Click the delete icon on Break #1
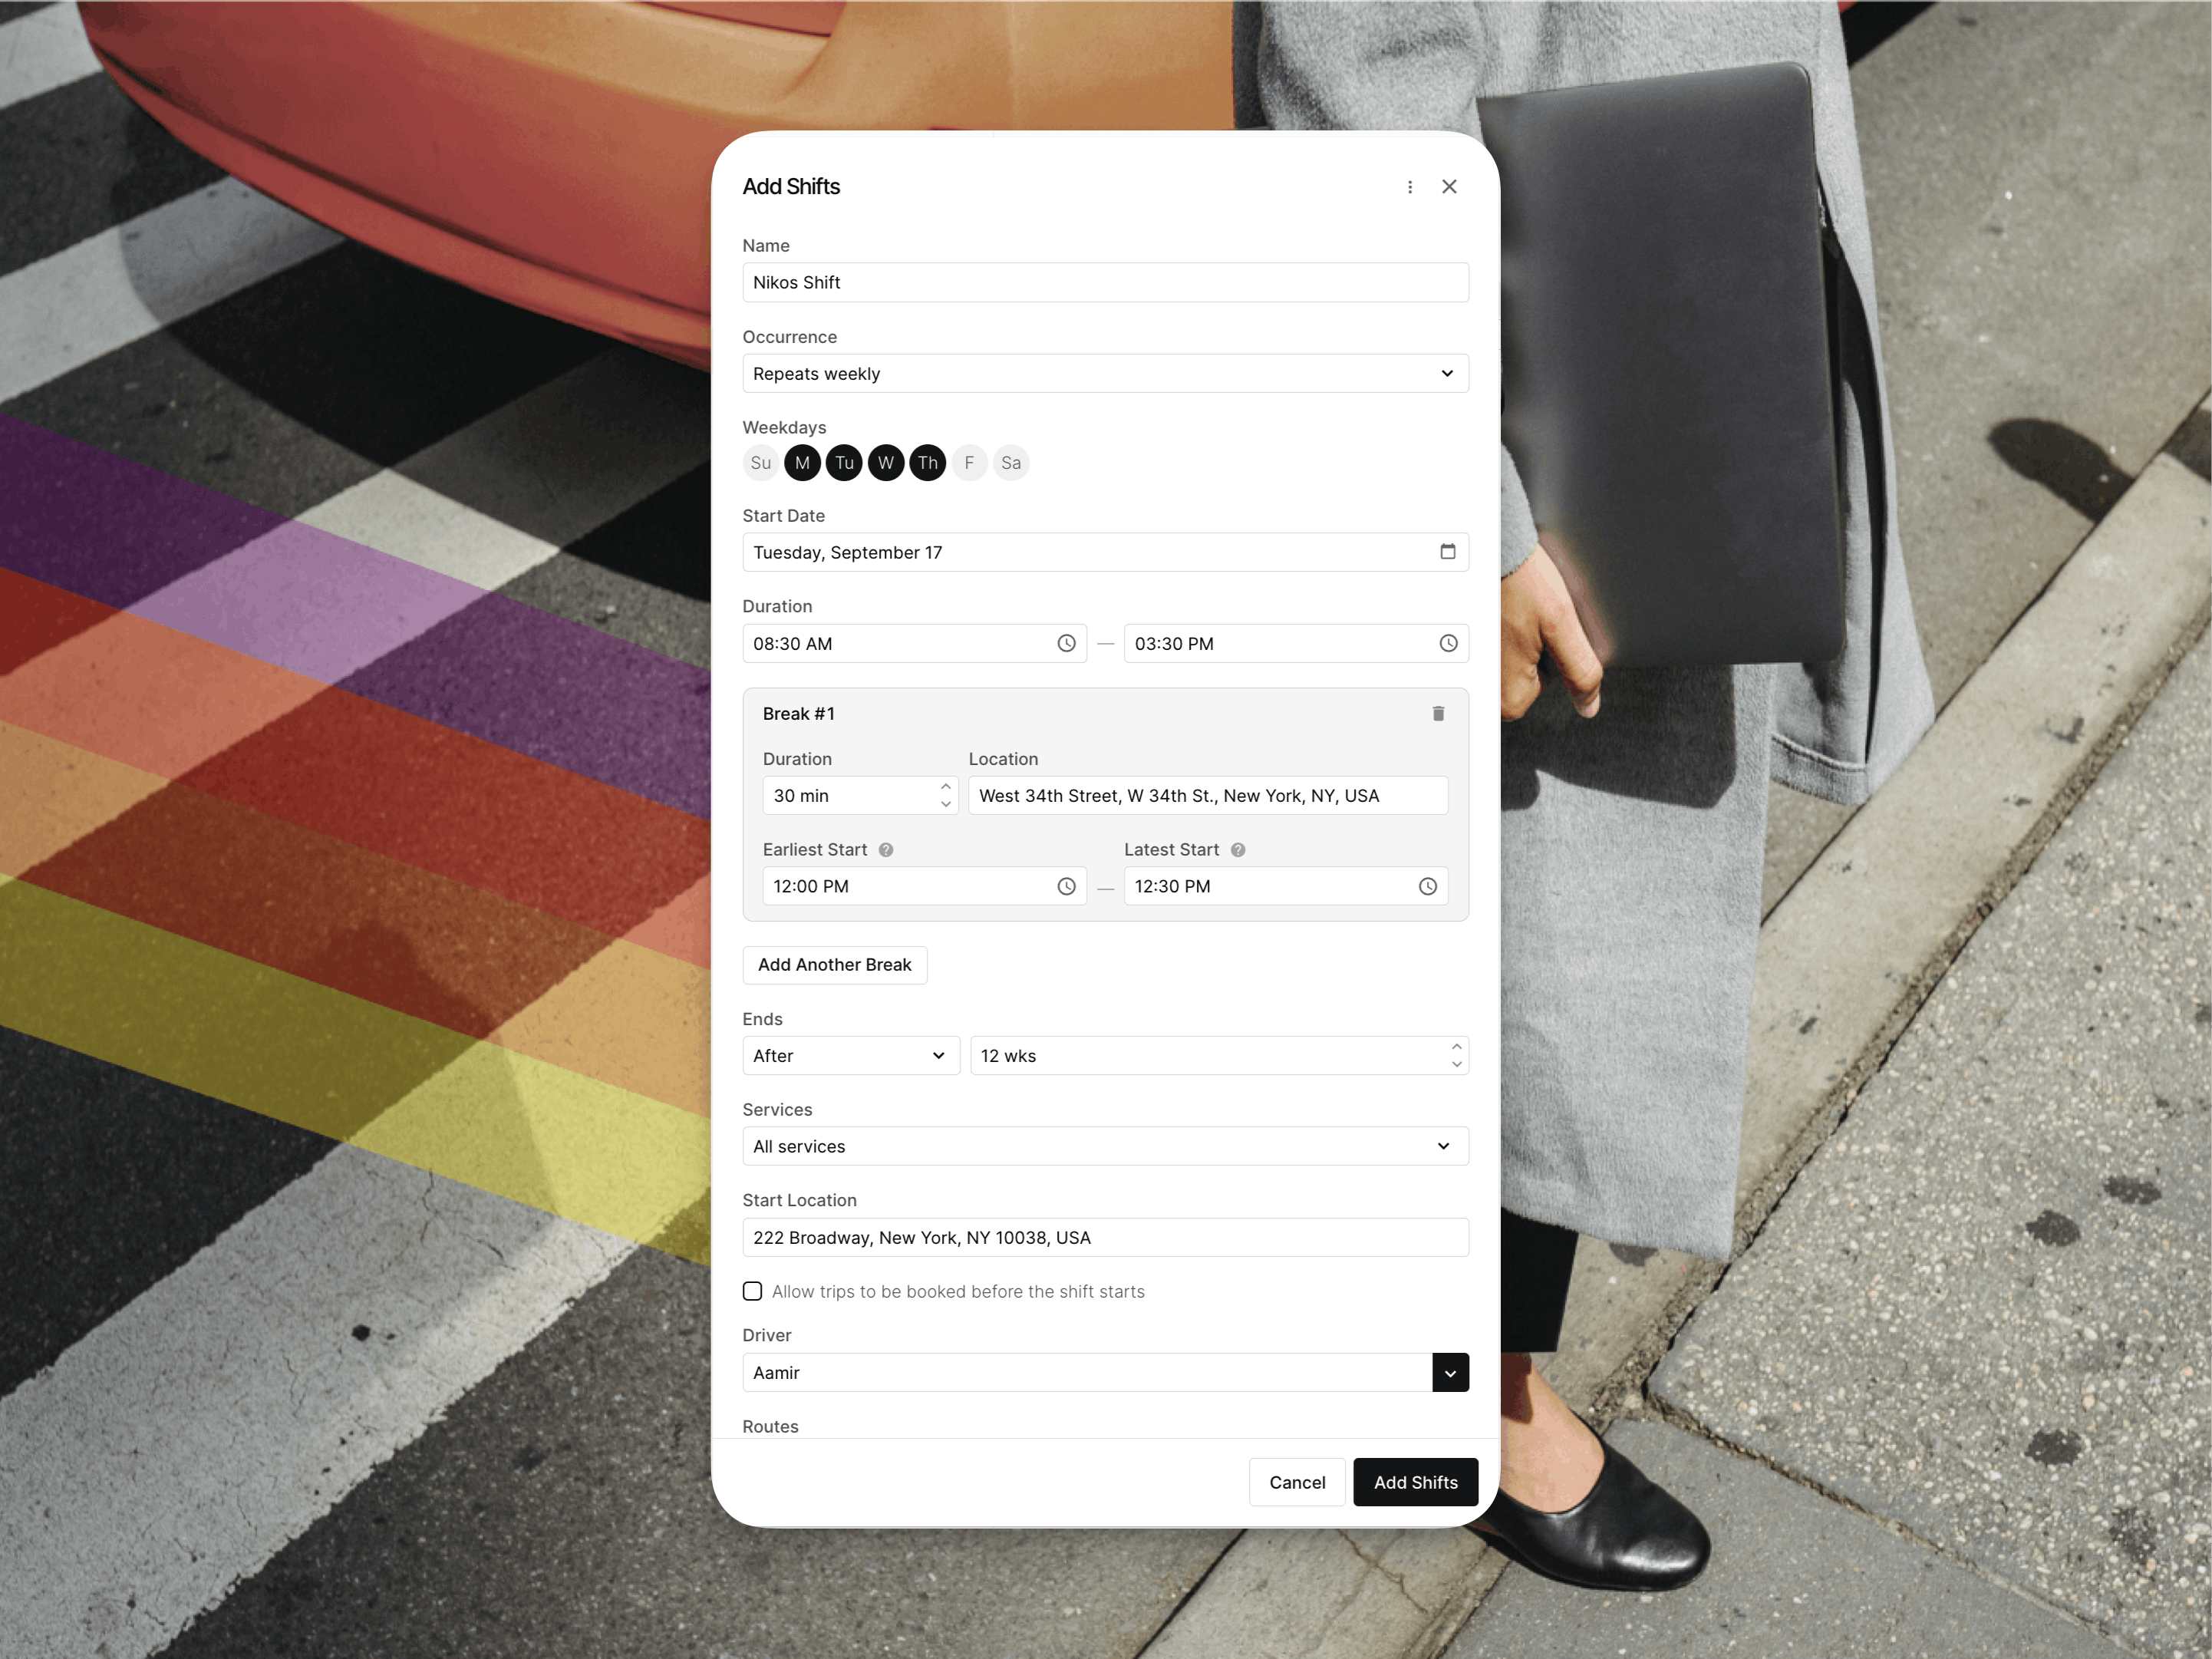This screenshot has height=1659, width=2212. [x=1437, y=713]
